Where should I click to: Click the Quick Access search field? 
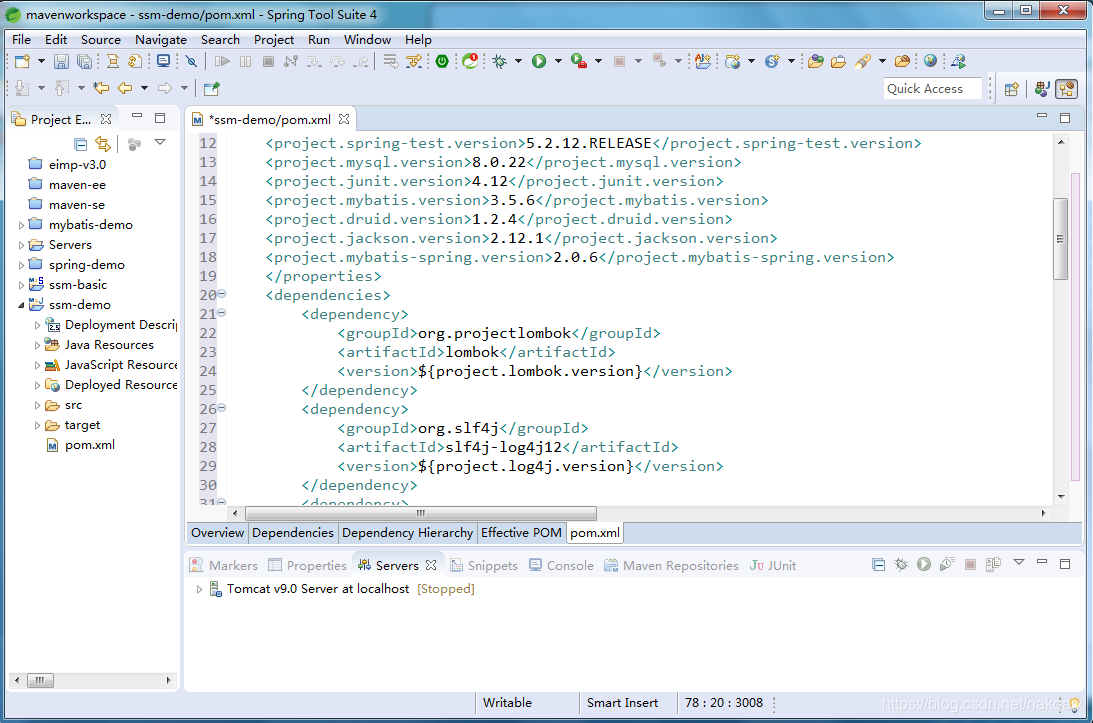pos(932,89)
